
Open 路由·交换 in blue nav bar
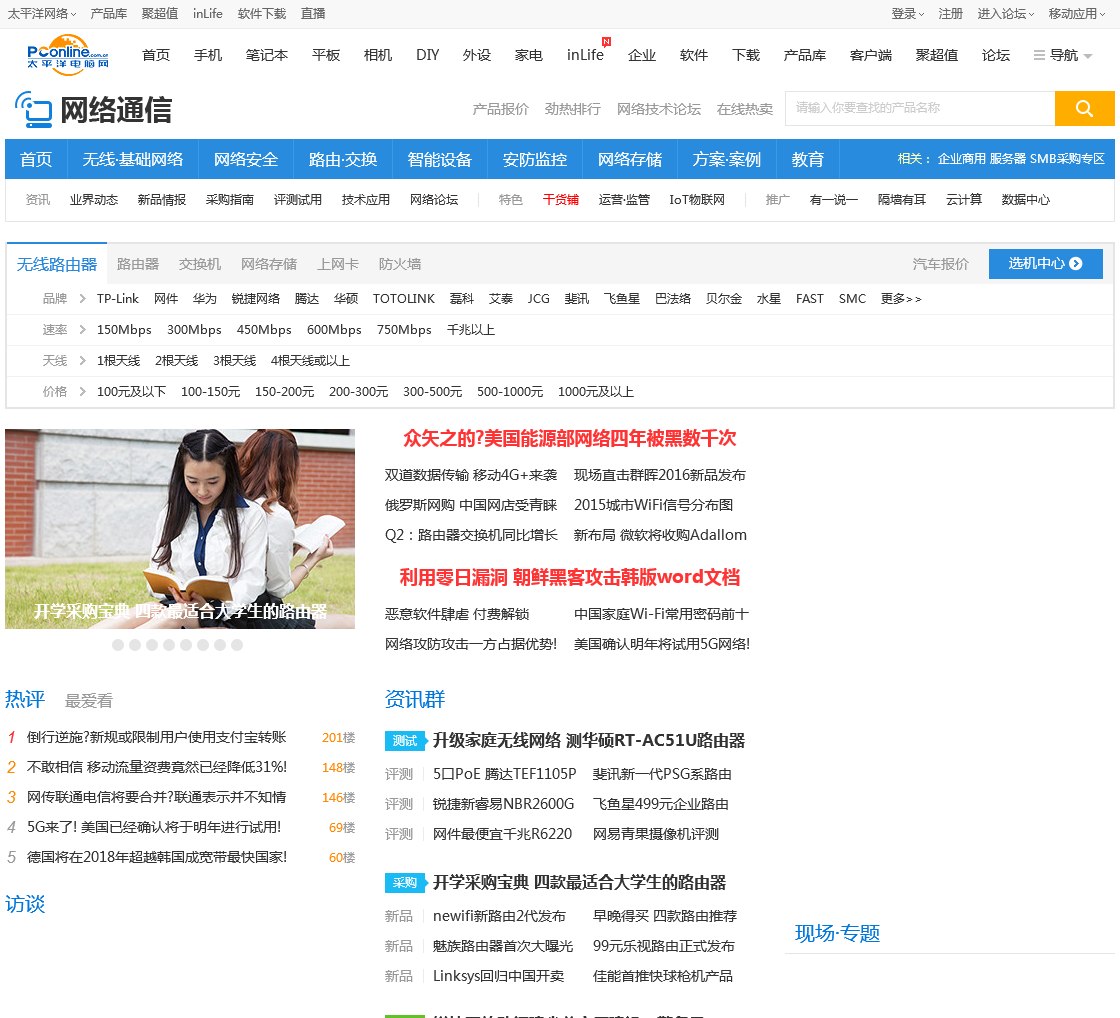343,159
